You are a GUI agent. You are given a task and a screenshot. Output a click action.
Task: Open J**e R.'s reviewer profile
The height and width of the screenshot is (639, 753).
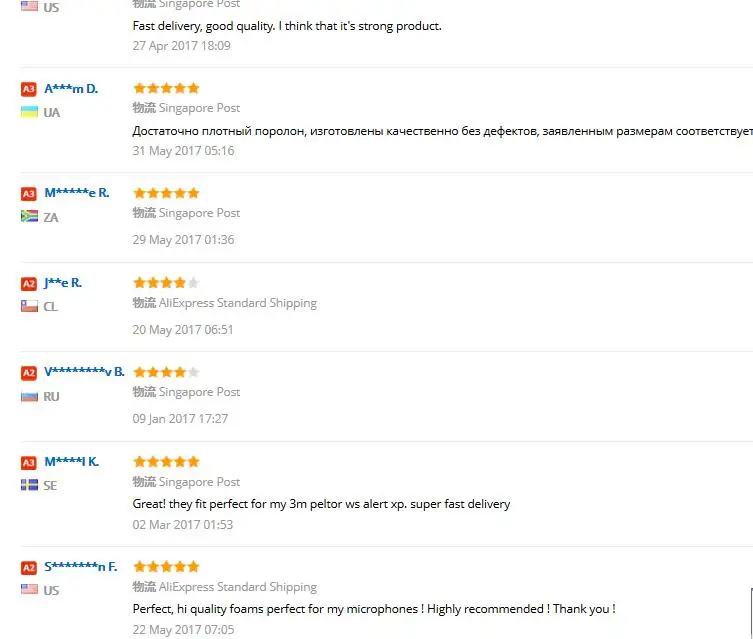pos(63,283)
